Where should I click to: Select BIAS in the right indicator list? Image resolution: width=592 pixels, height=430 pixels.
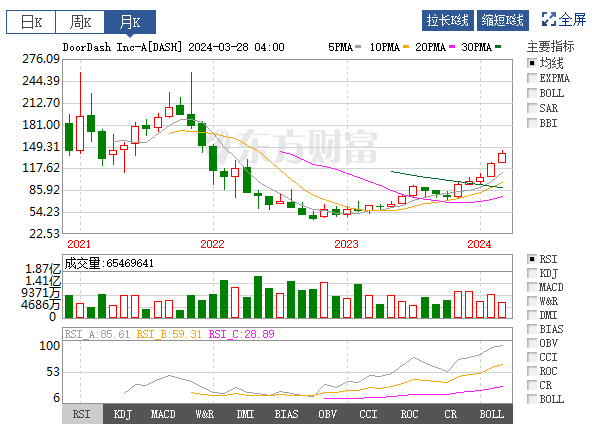point(532,329)
